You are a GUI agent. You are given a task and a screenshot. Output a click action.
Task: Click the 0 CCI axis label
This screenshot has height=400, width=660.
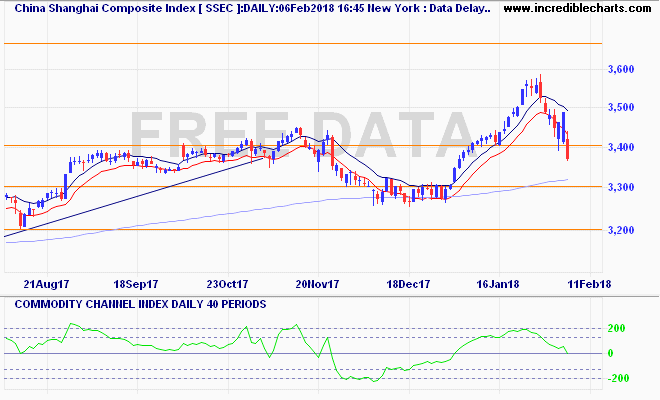611,353
